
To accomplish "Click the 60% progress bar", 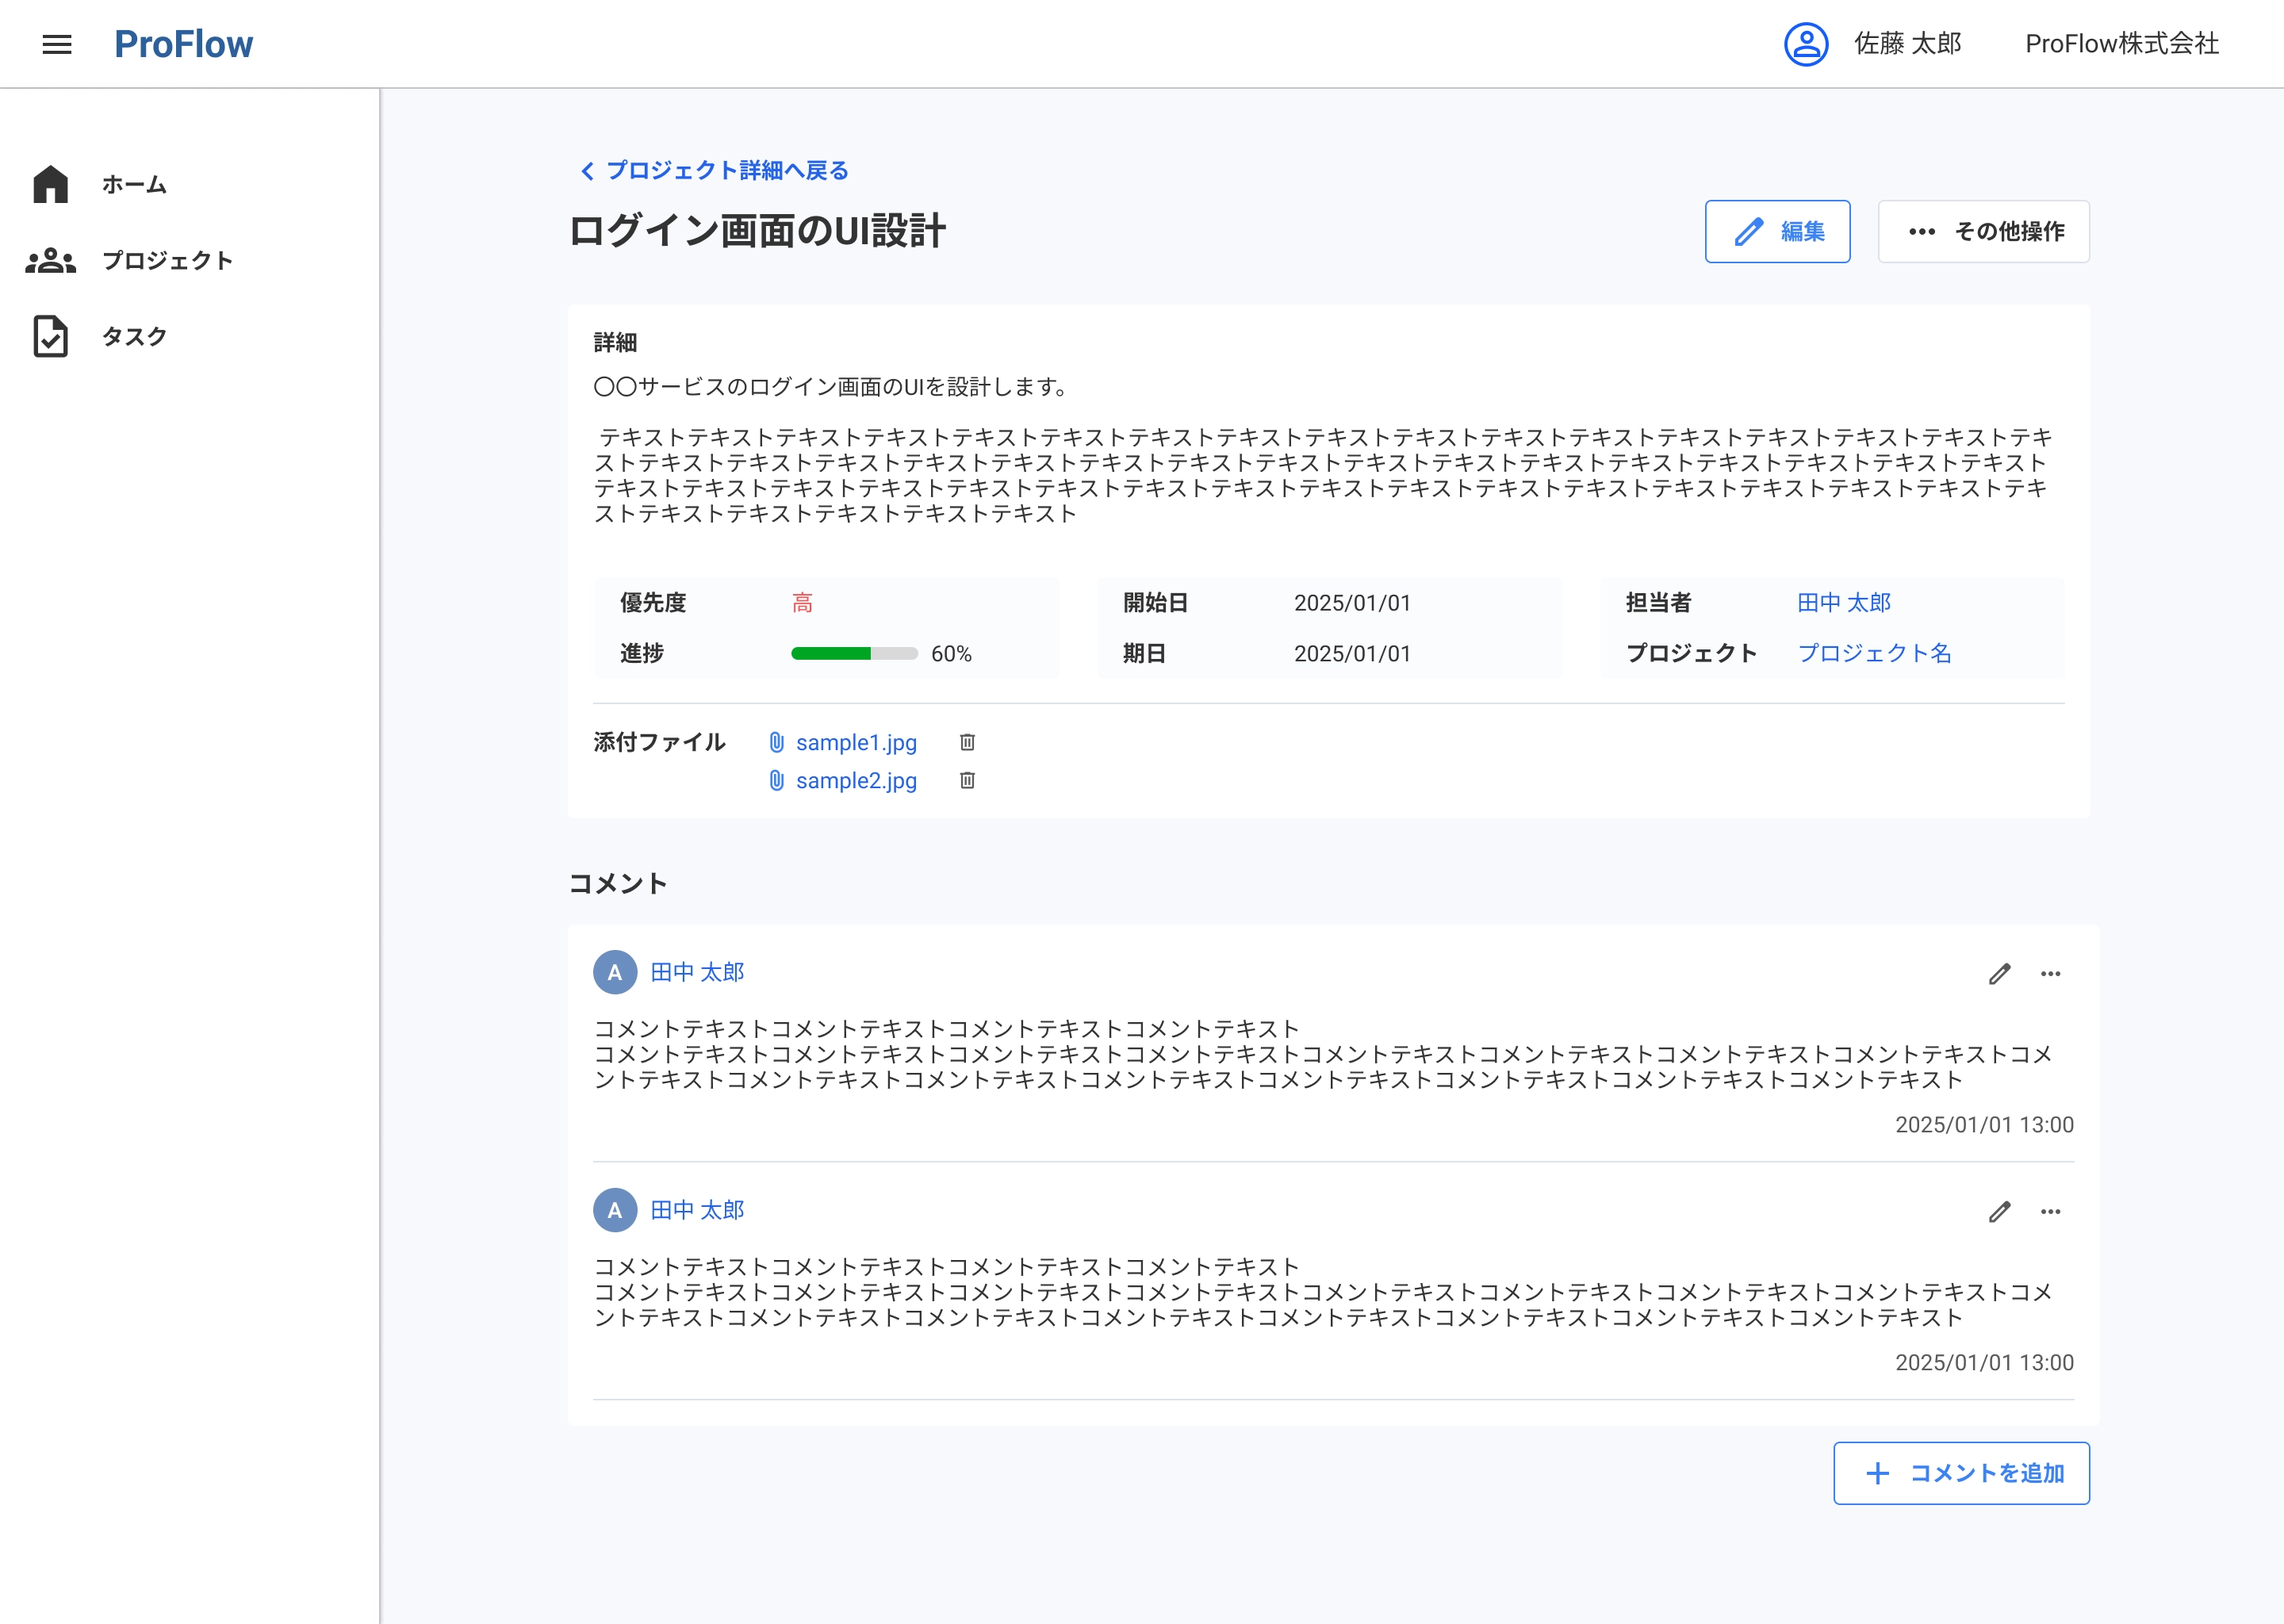I will click(x=854, y=653).
